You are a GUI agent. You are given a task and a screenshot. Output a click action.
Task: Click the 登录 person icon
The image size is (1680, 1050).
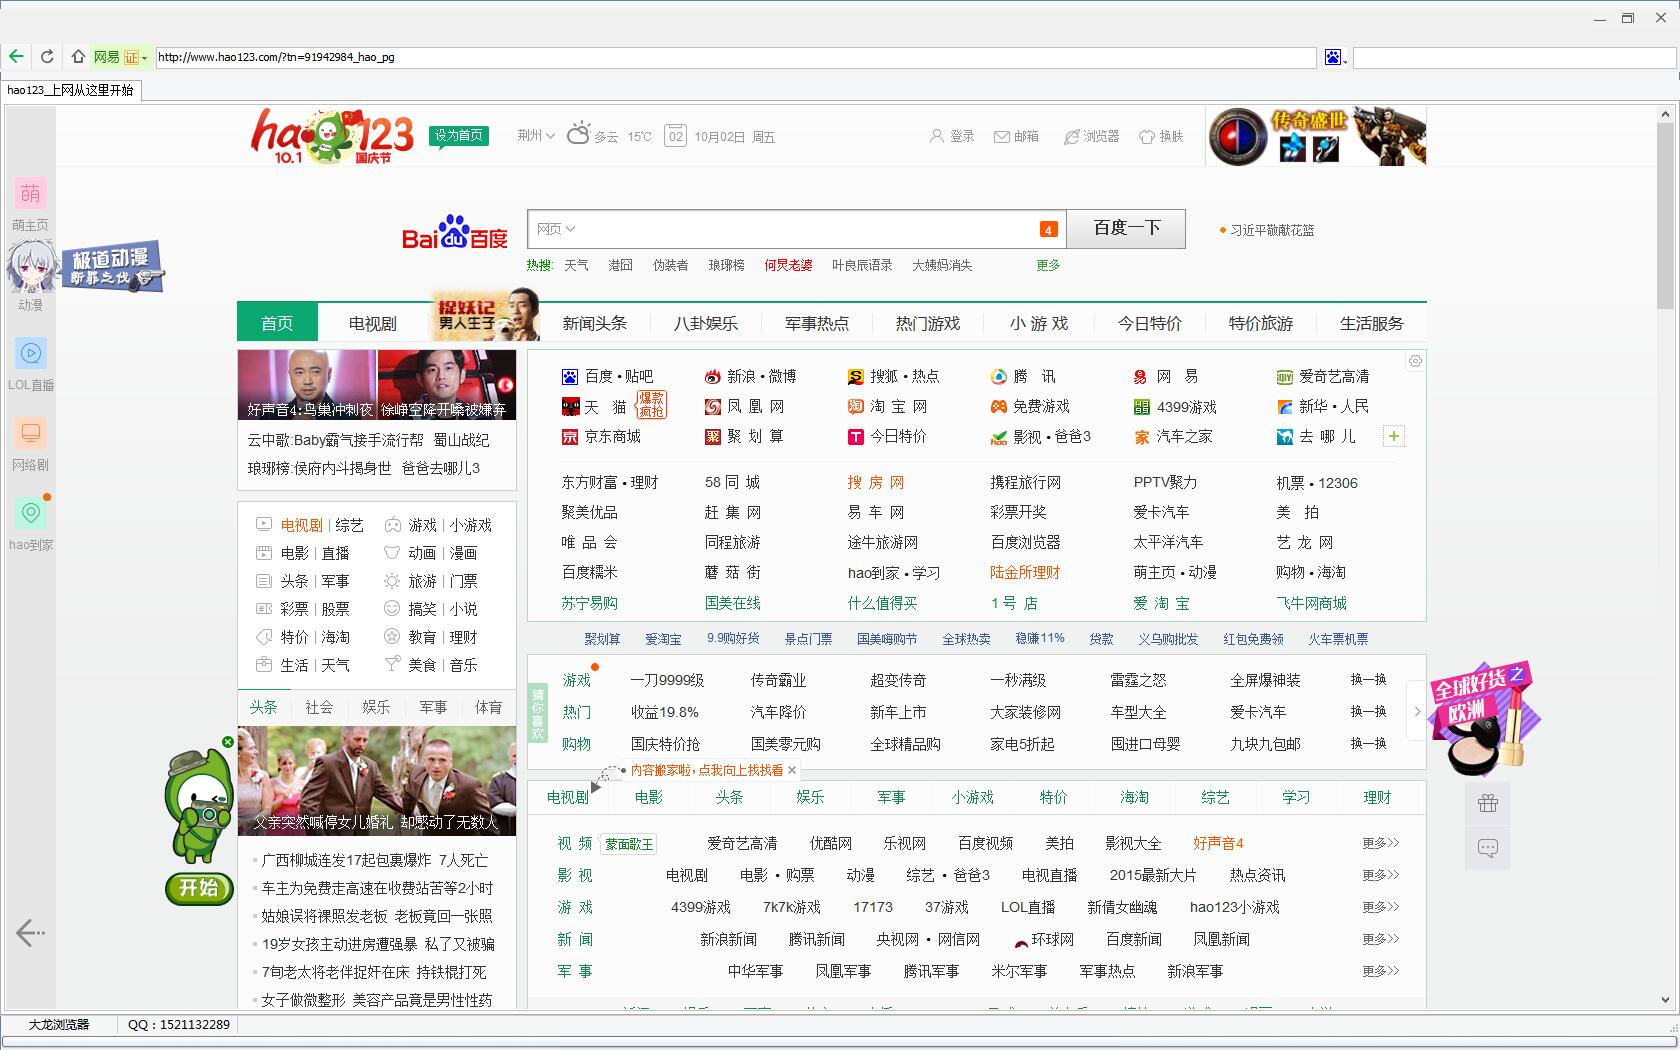point(936,136)
